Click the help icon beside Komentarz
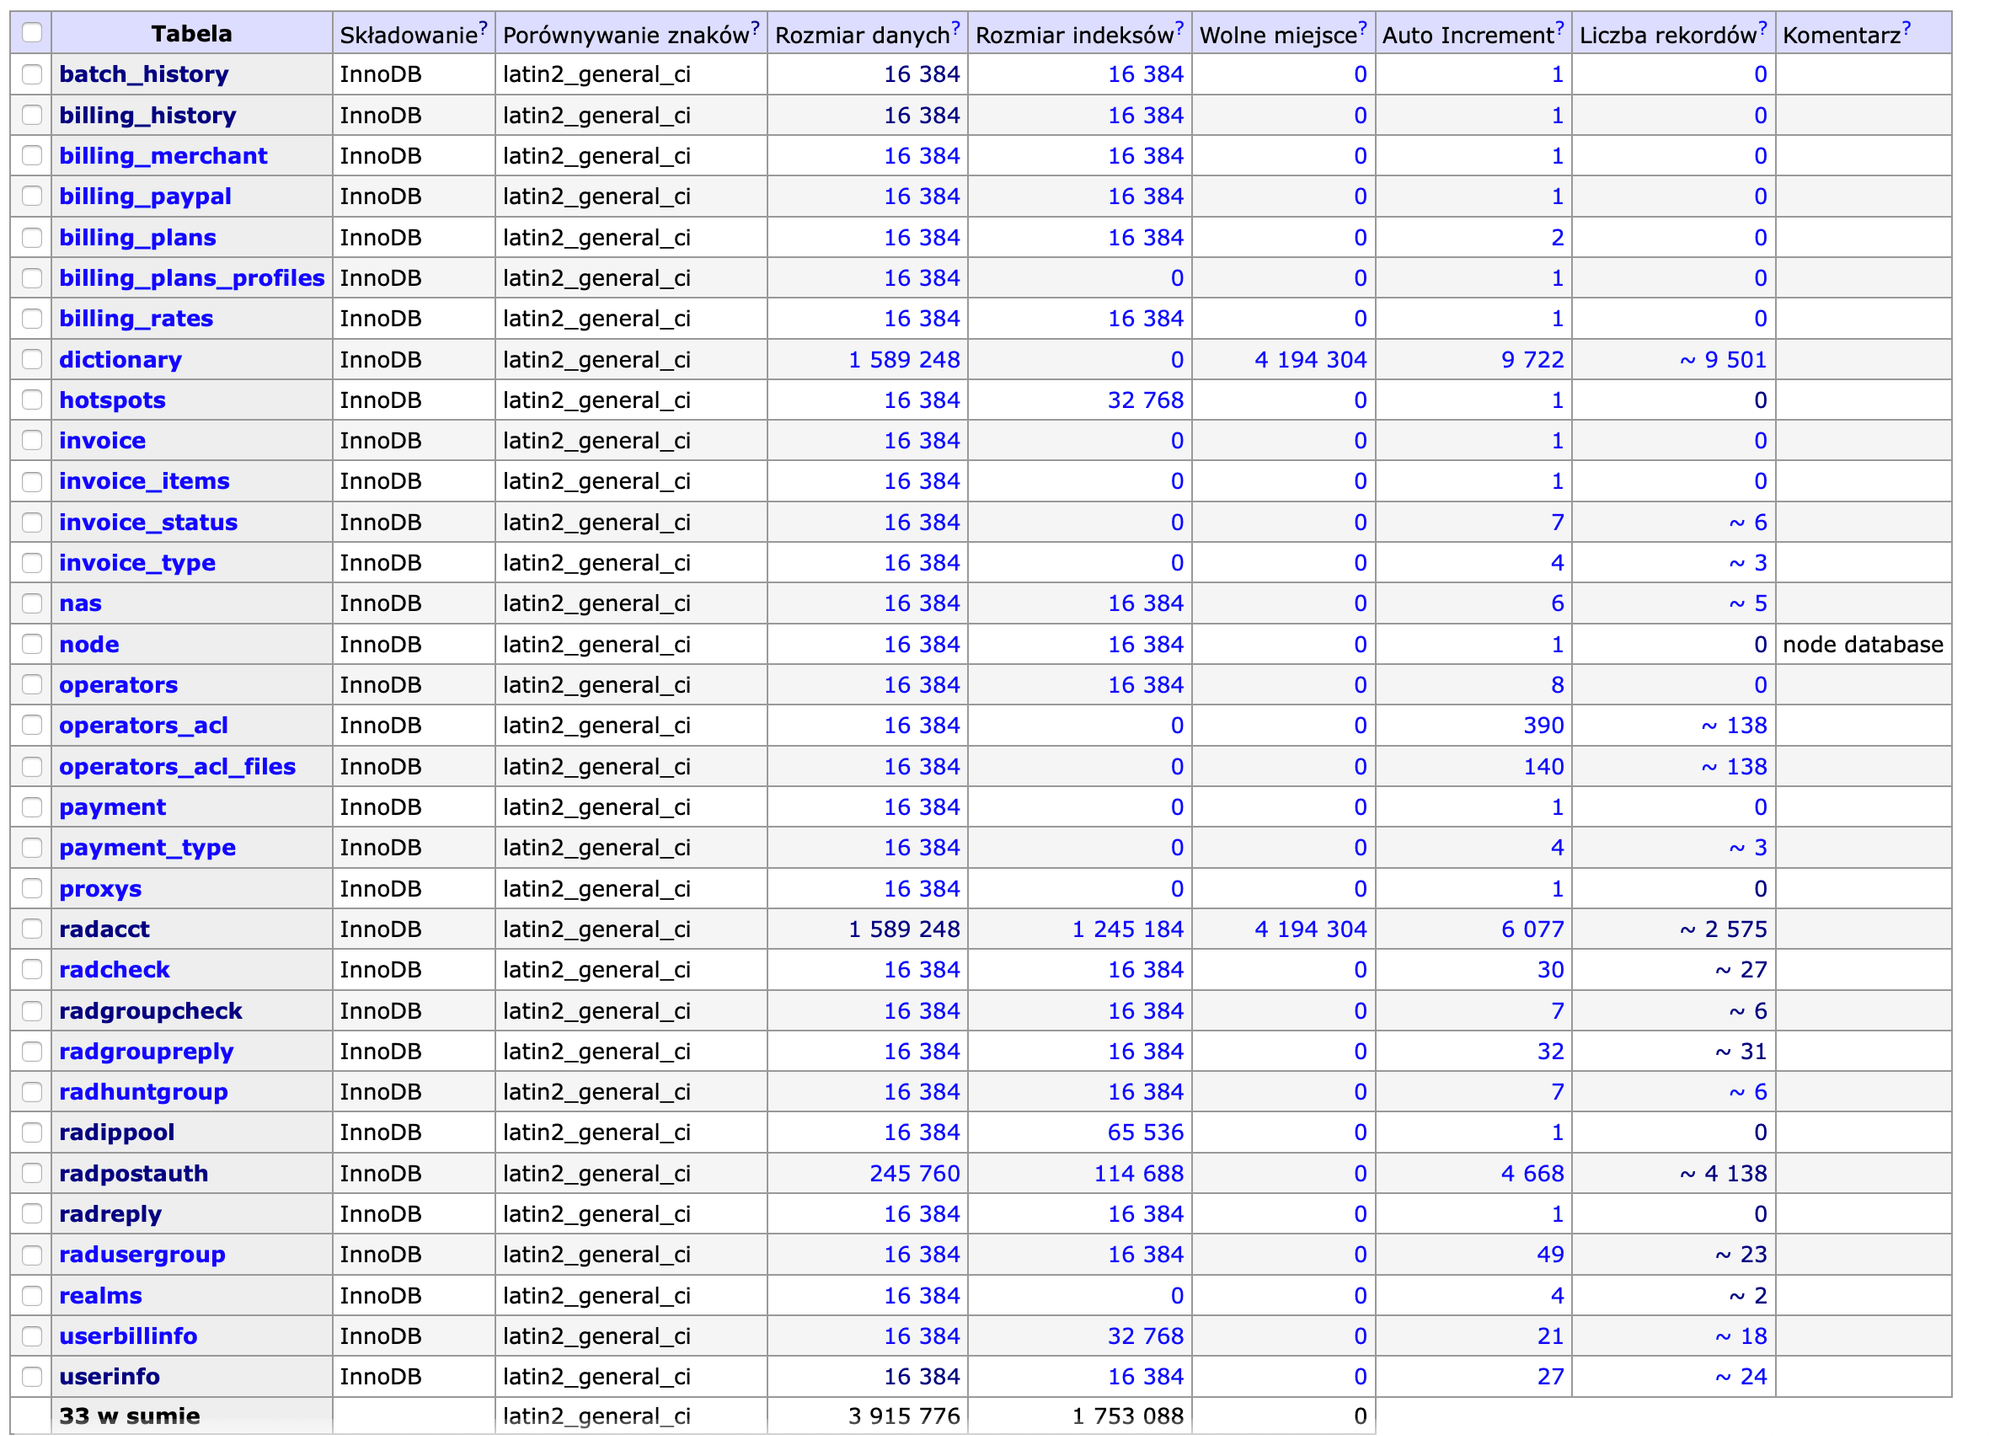This screenshot has width=2000, height=1436. pos(1906,28)
